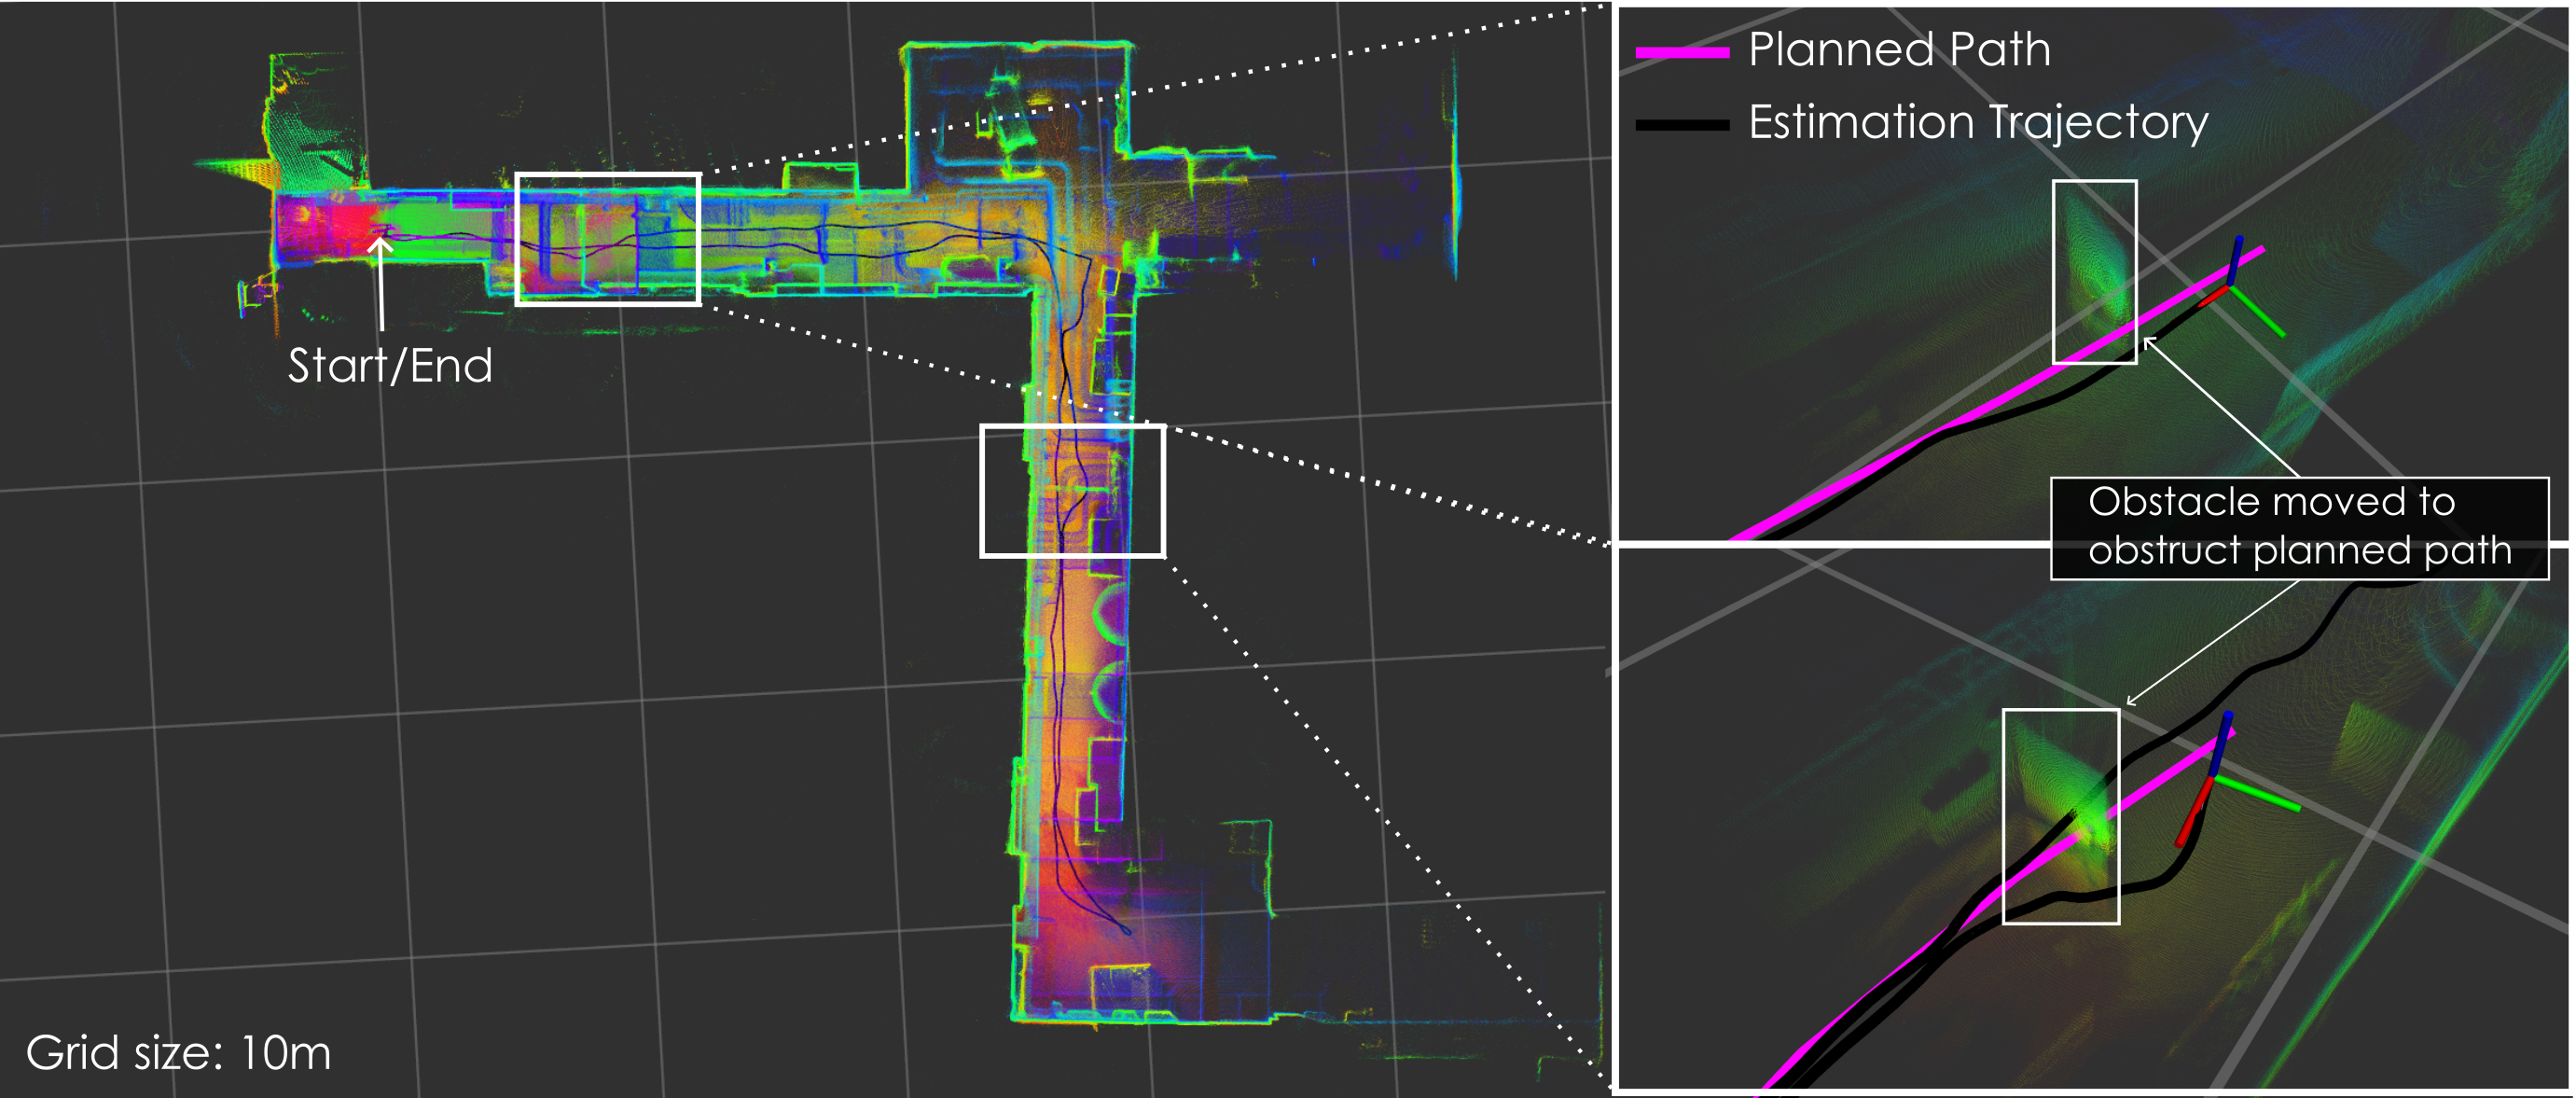Click the coordinate axes marker in the upper inset
Screen dimensions: 2576x1098
tap(2232, 285)
